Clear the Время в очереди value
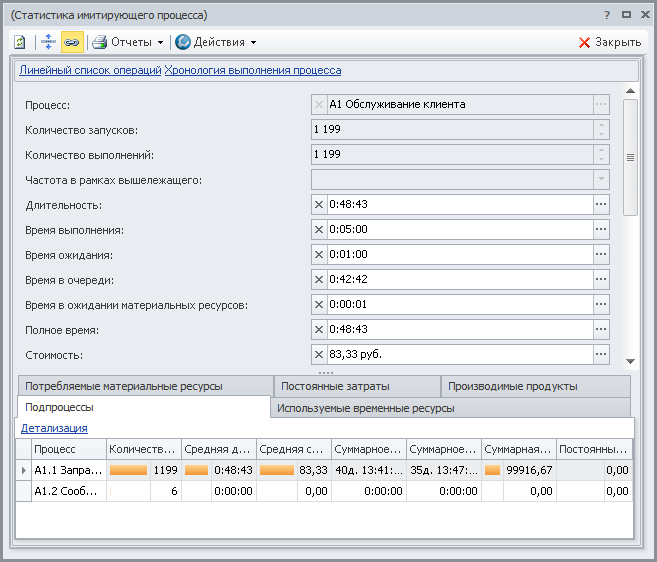This screenshot has width=657, height=562. point(319,279)
